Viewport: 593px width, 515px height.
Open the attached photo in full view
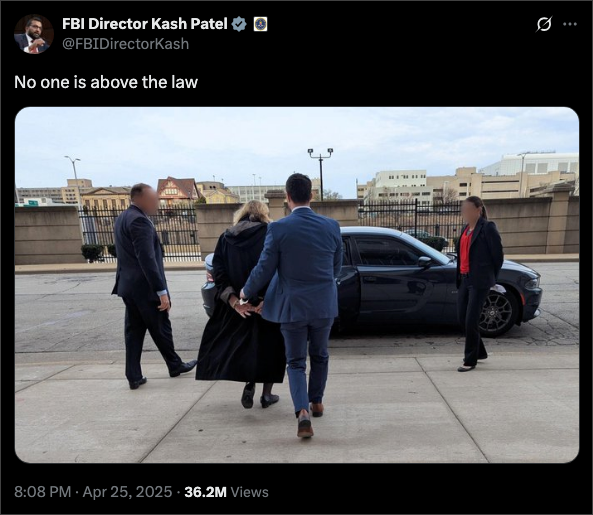[x=297, y=285]
